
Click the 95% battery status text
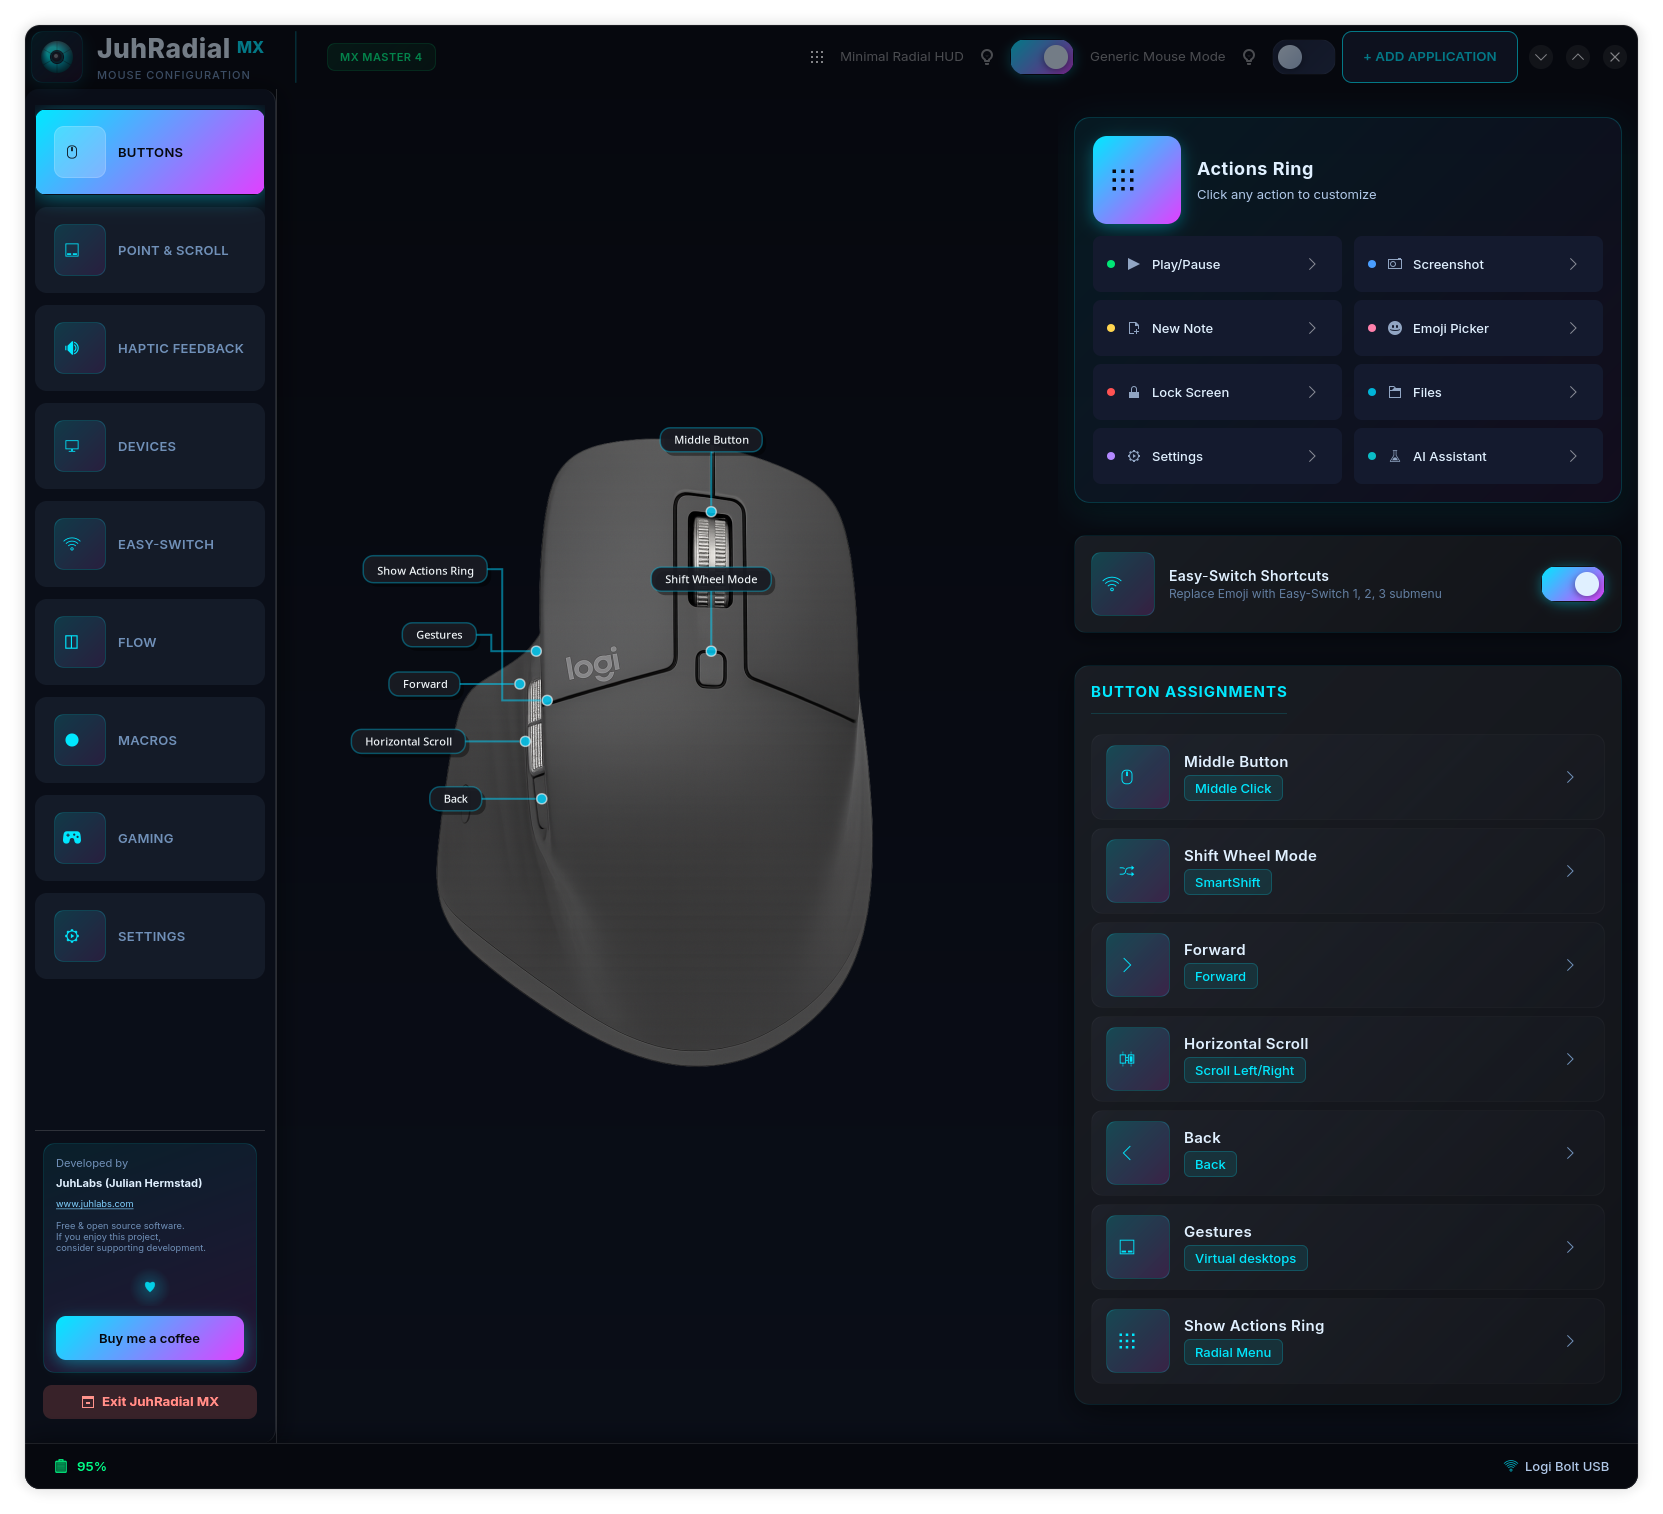(x=92, y=1466)
